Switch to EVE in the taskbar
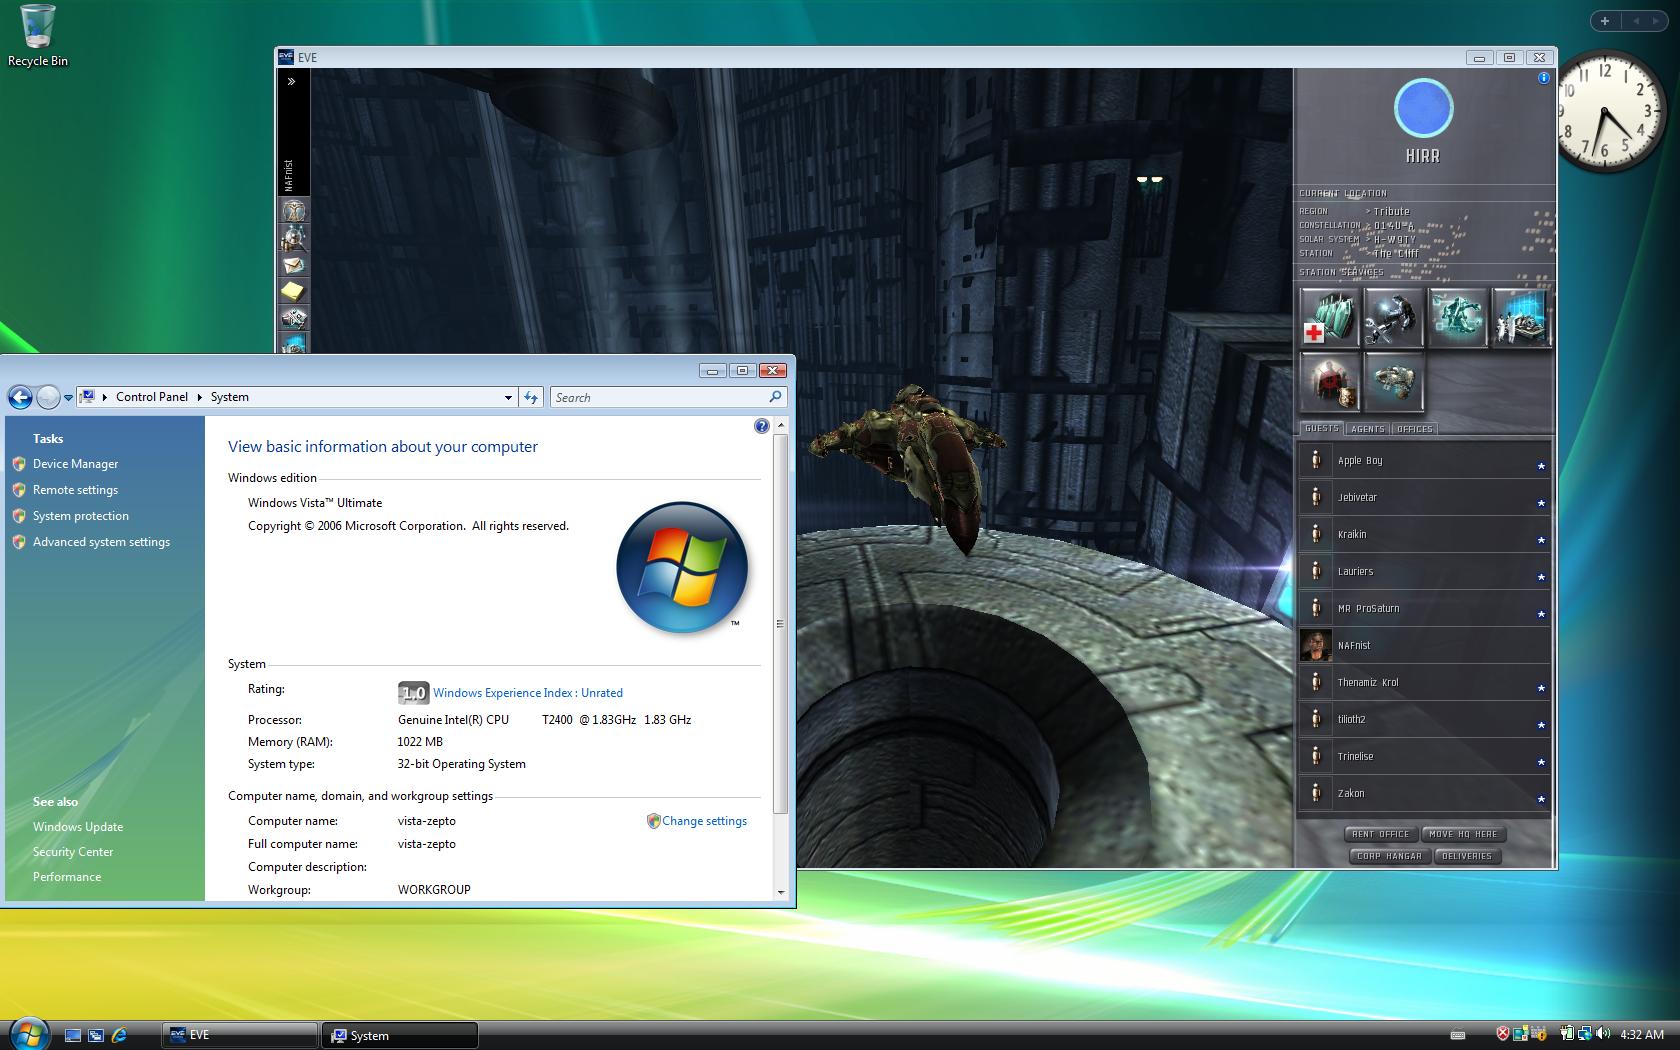1680x1050 pixels. coord(240,1035)
